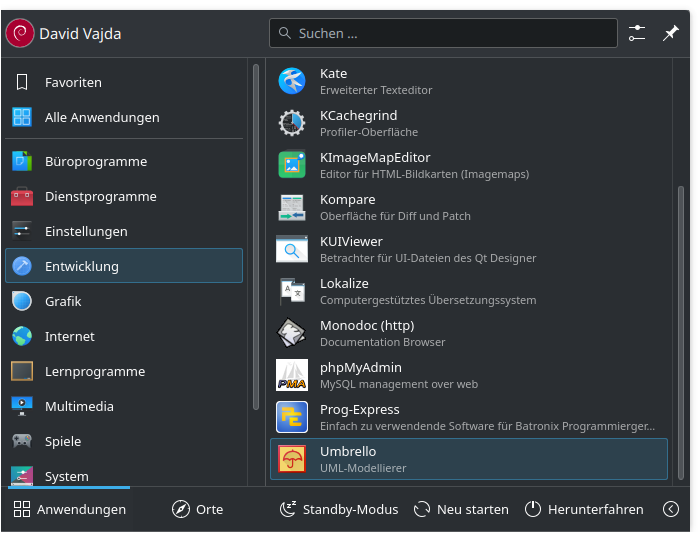Click the Entwicklung hammer icon
The height and width of the screenshot is (533, 700).
pyautogui.click(x=22, y=266)
